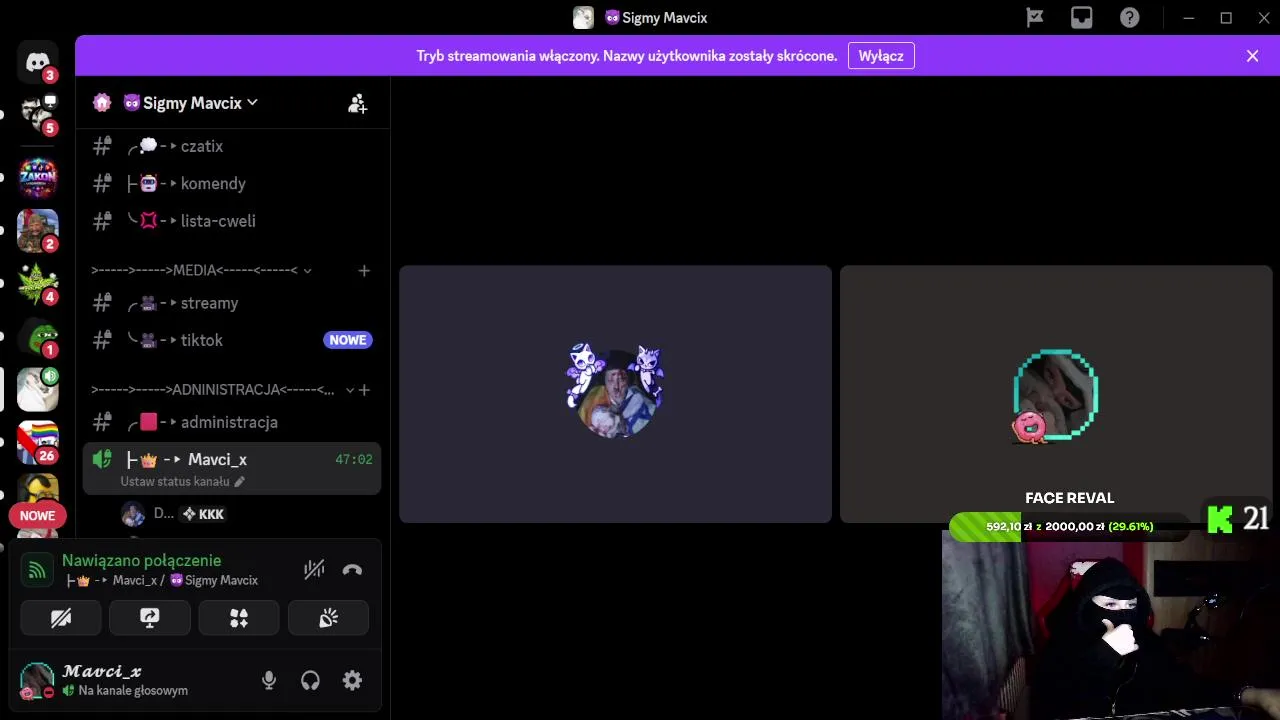Open the rainbow flag server with 26 notifications
1280x720 pixels.
[x=38, y=442]
